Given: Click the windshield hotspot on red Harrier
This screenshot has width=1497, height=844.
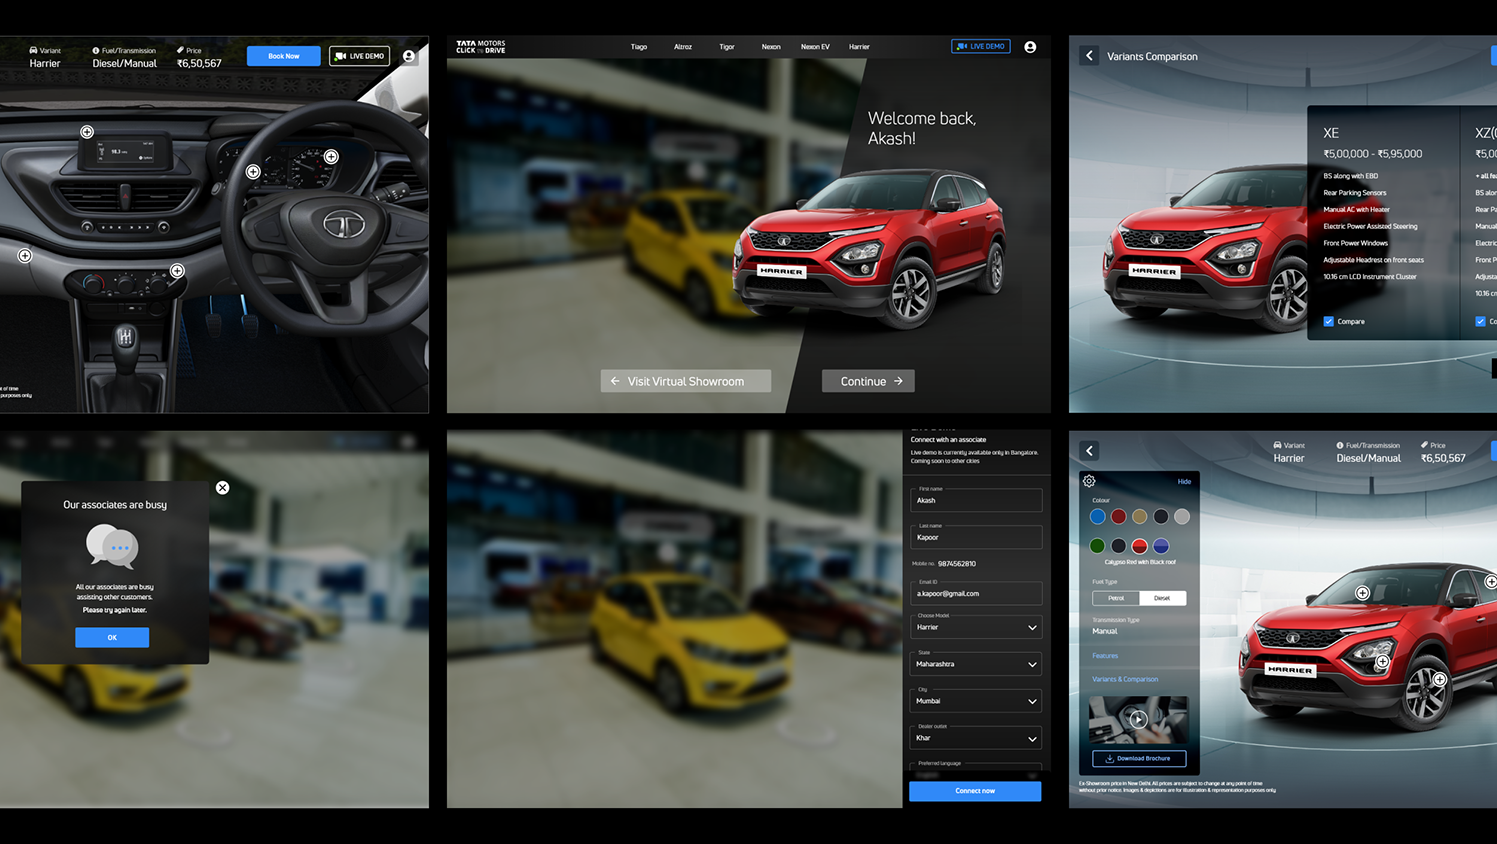Looking at the screenshot, I should [x=1362, y=593].
